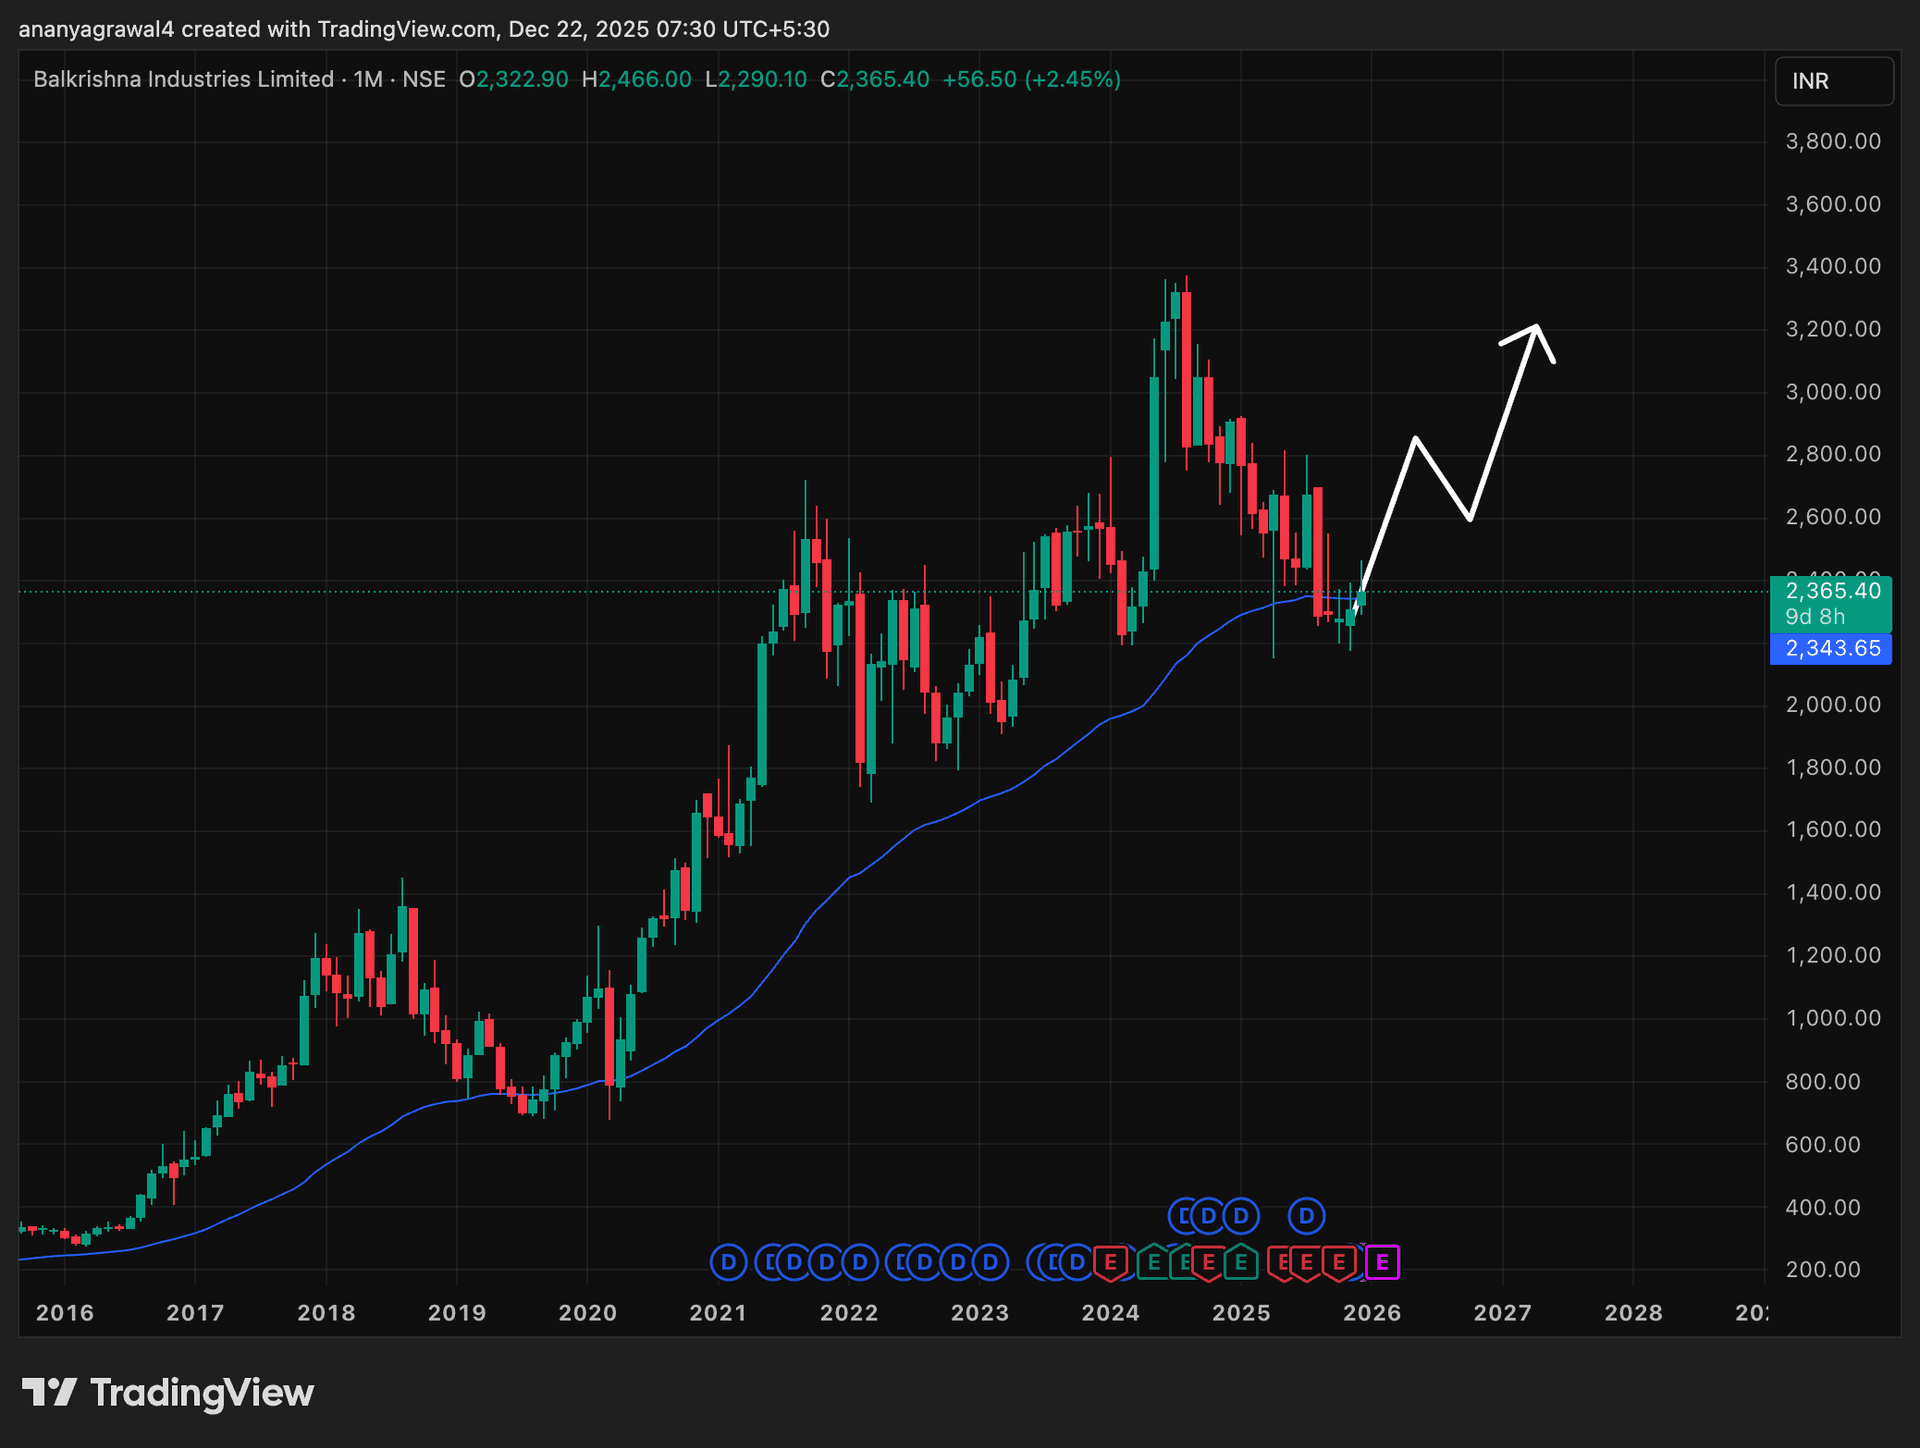Click the close value in the legend
The image size is (1920, 1448).
pyautogui.click(x=883, y=79)
